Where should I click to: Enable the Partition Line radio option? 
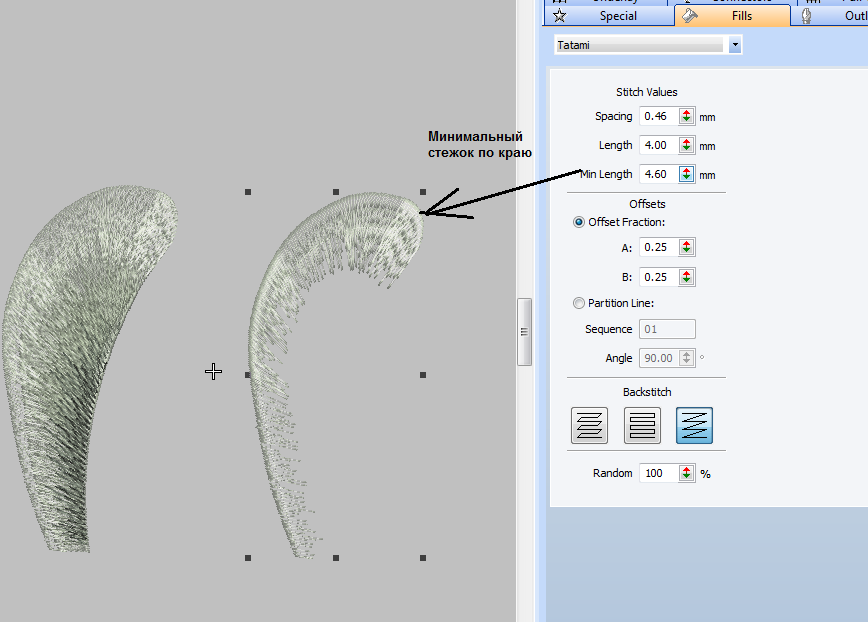[580, 303]
